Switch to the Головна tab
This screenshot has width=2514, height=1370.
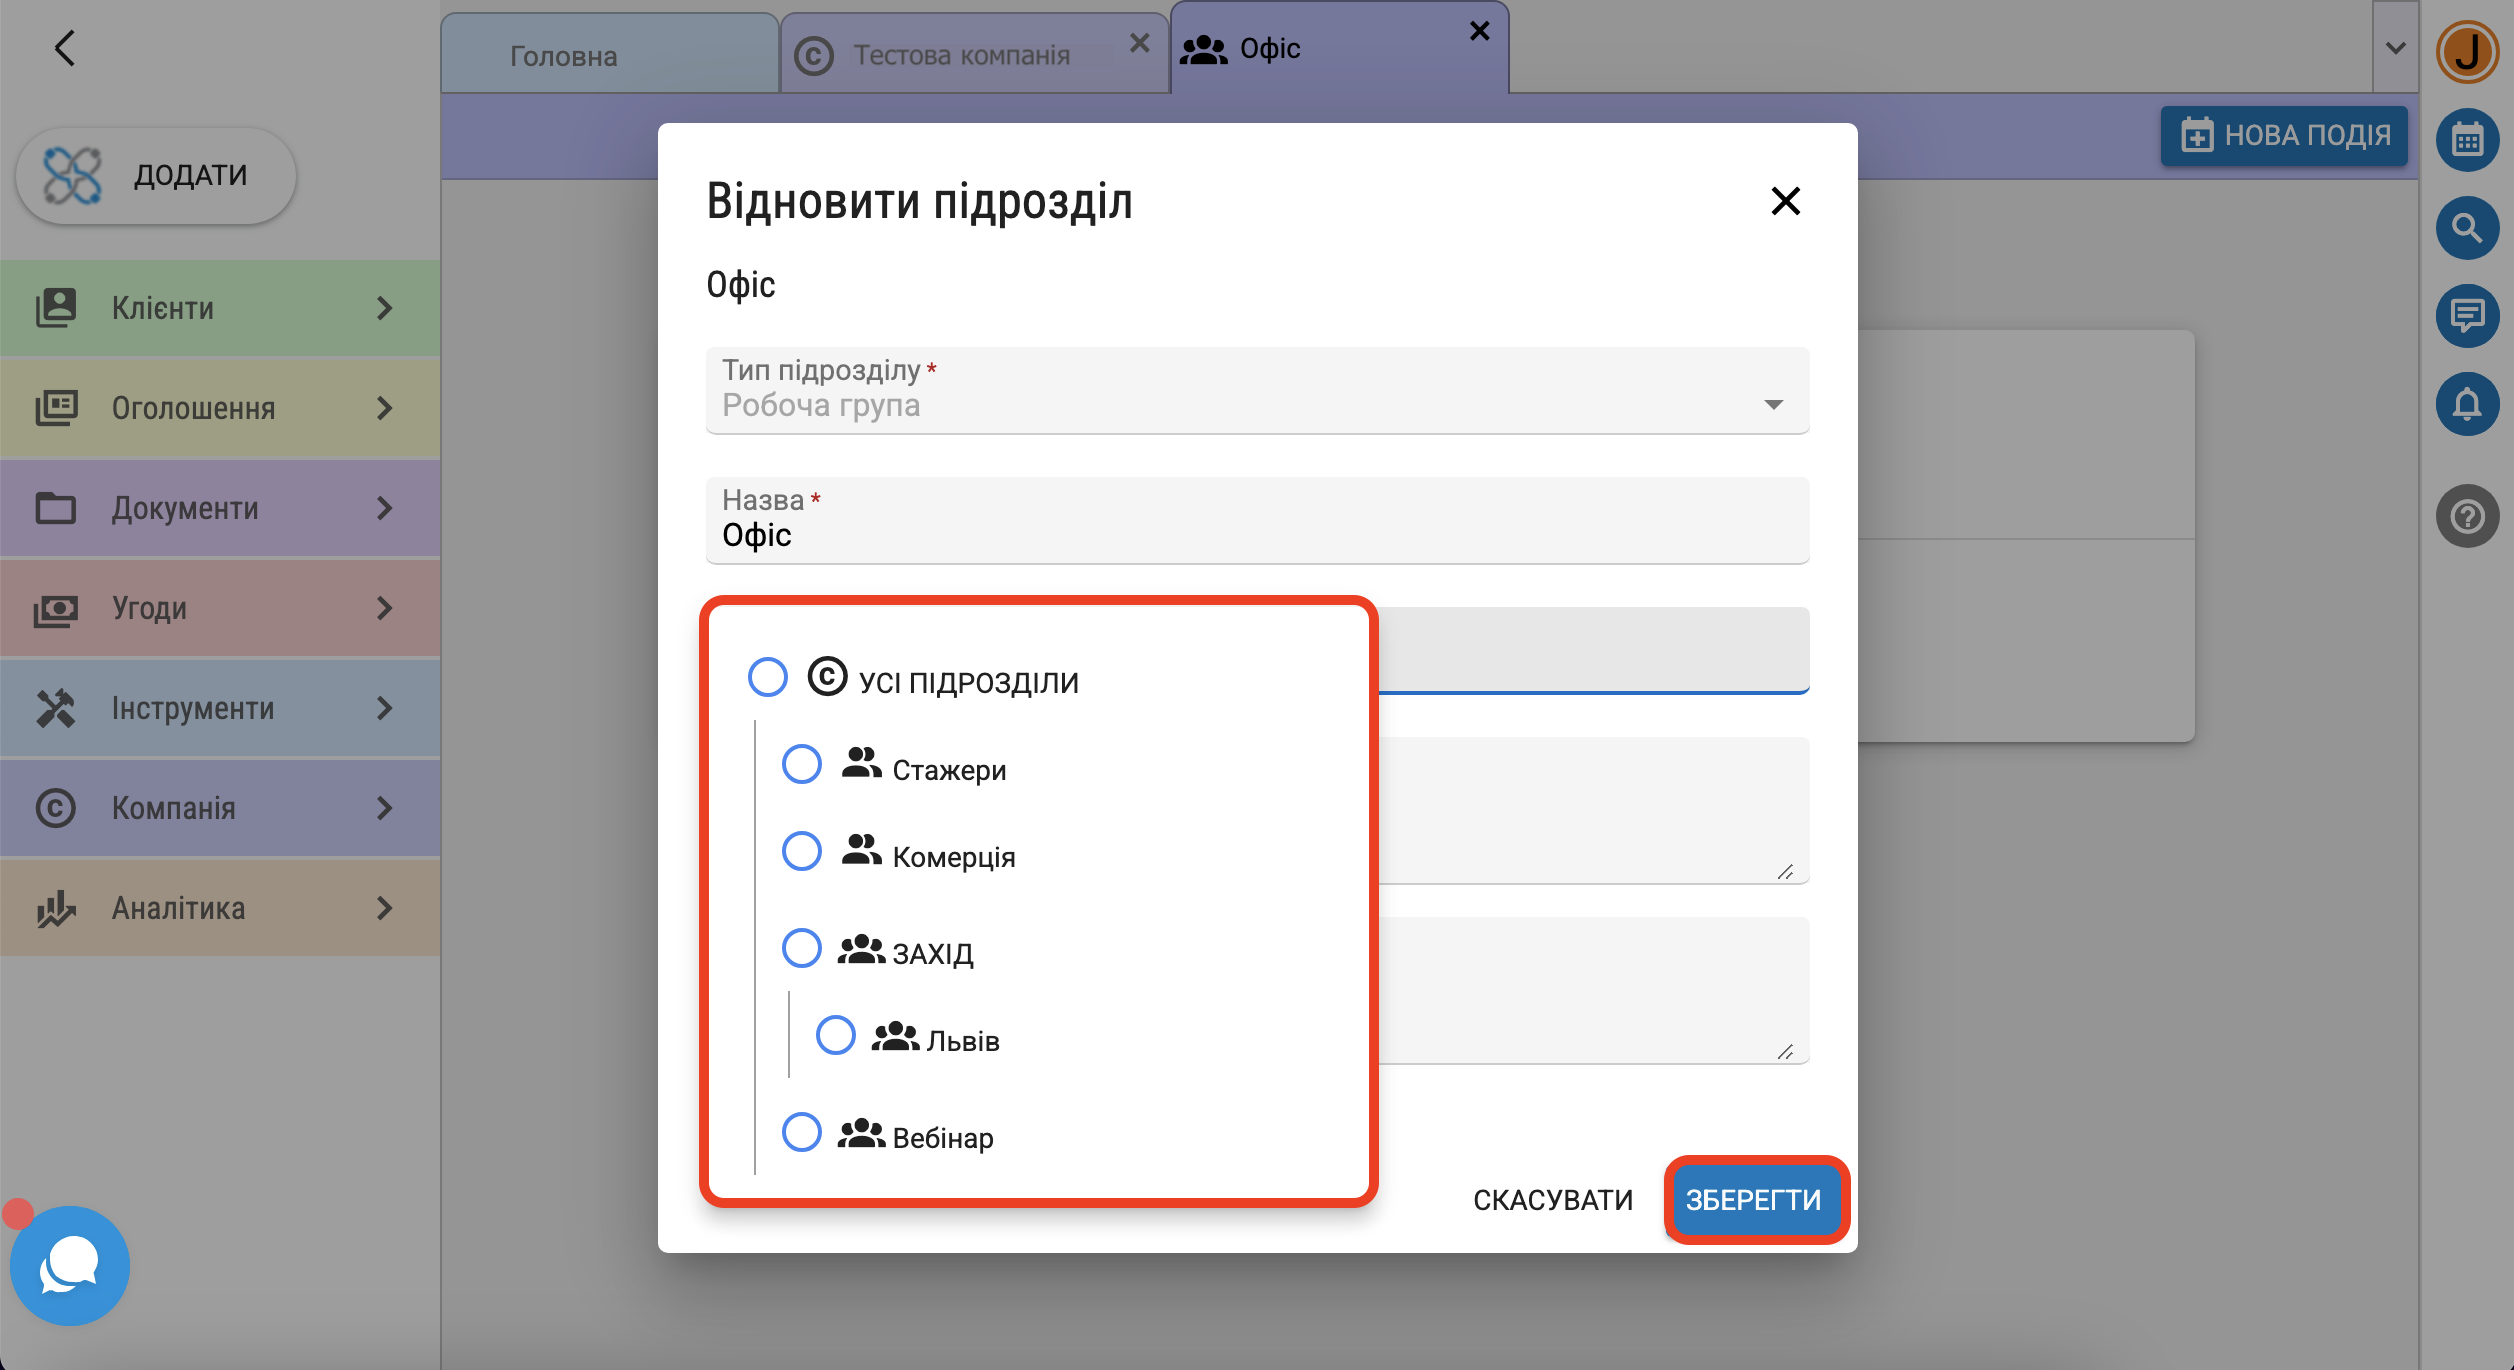coord(564,56)
